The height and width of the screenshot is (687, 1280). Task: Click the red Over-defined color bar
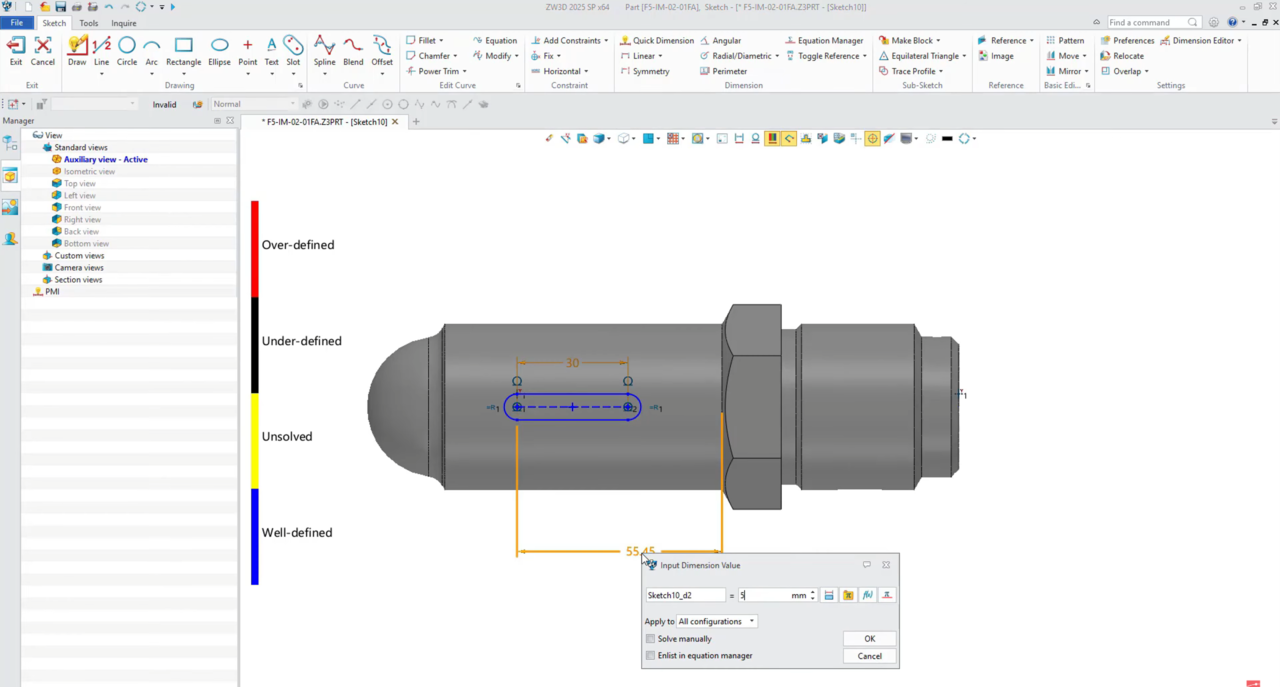tap(255, 248)
